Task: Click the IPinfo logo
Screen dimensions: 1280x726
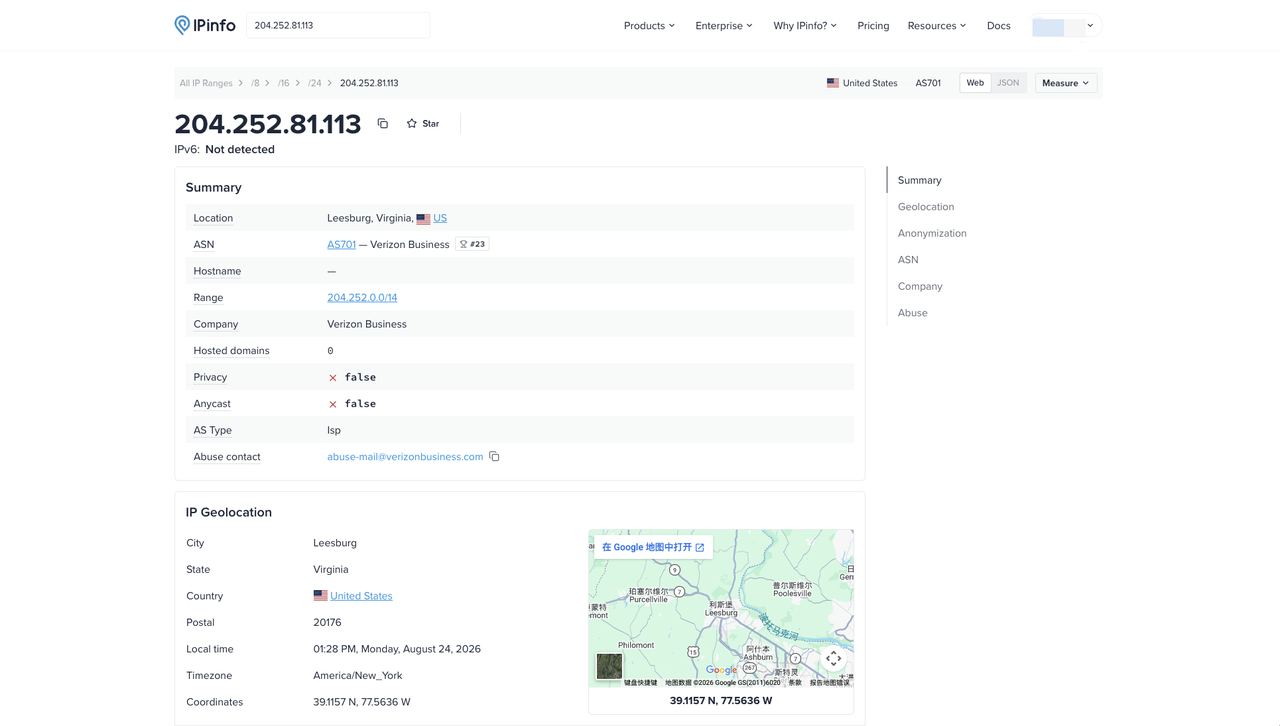Action: tap(205, 25)
